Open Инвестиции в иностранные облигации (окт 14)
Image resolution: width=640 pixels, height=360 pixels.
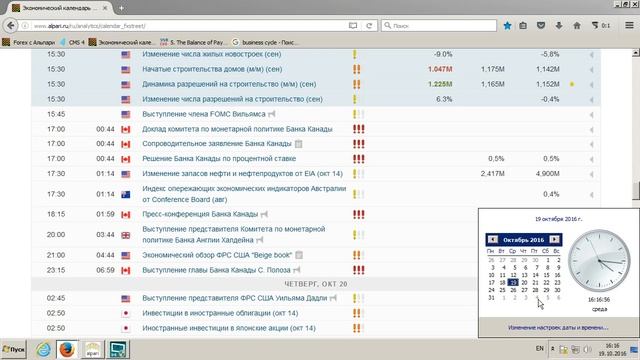point(220,313)
